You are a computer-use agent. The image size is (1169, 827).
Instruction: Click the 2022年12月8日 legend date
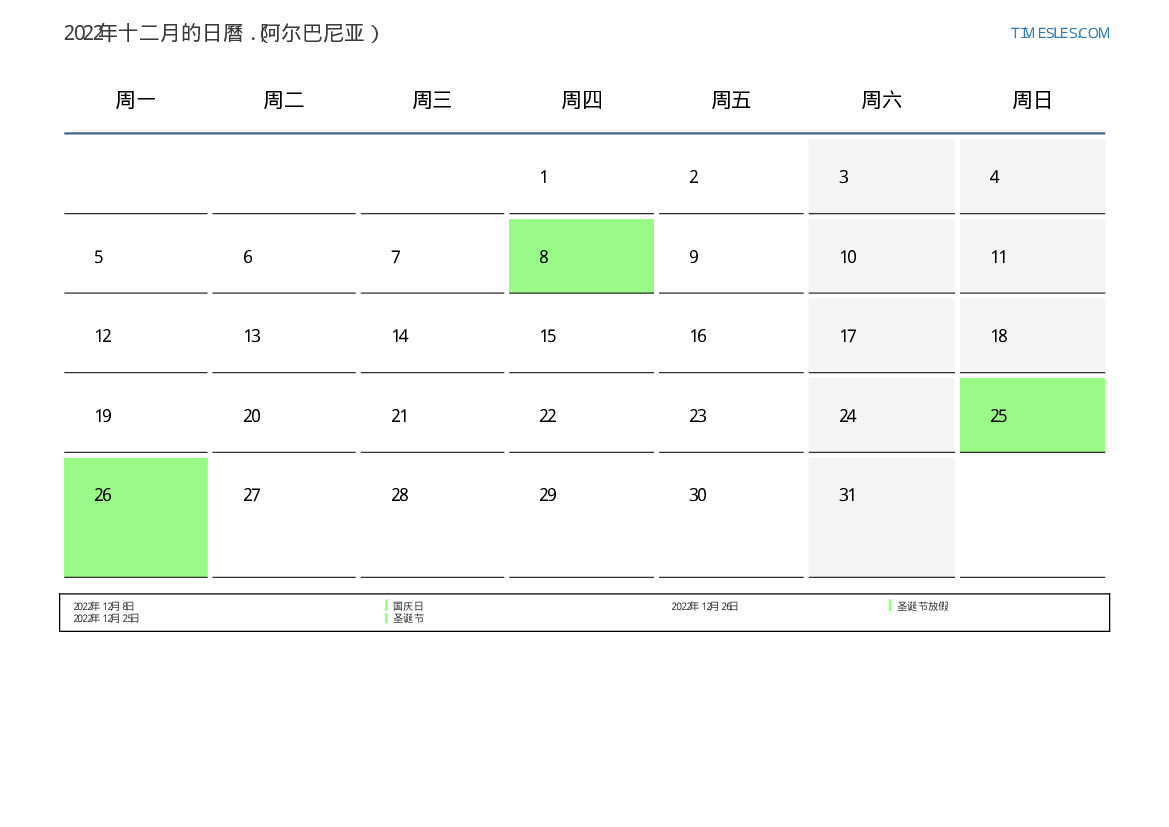click(x=104, y=606)
